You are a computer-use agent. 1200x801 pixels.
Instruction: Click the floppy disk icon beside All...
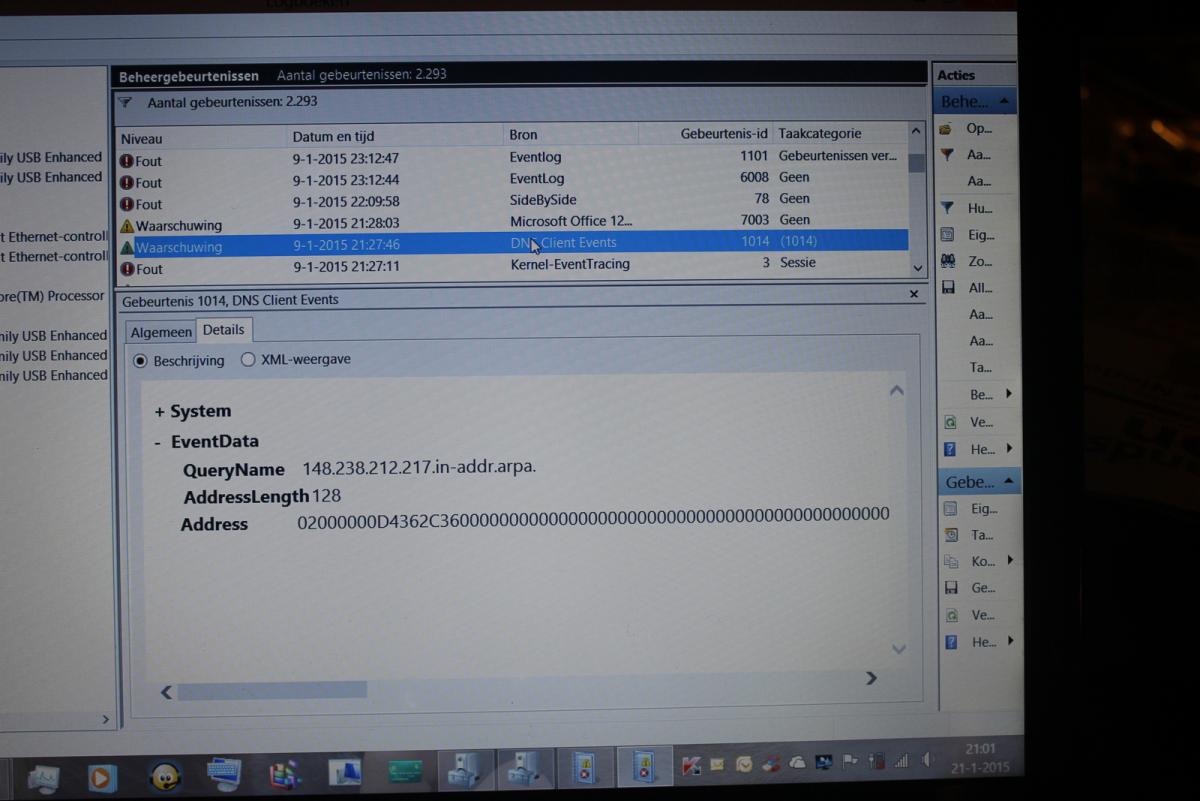coord(947,288)
